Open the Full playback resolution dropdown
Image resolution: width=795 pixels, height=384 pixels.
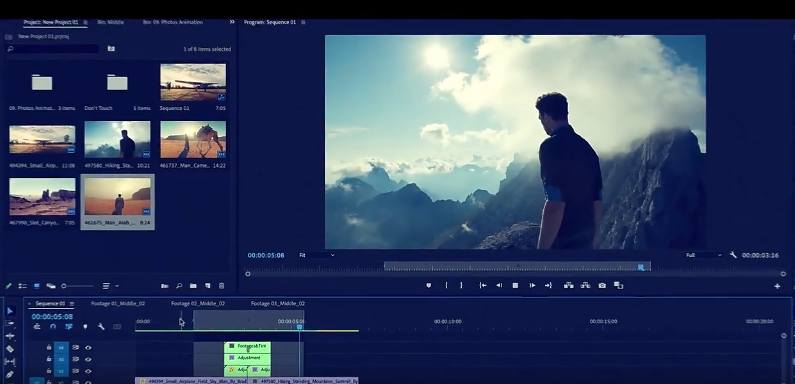click(x=703, y=255)
